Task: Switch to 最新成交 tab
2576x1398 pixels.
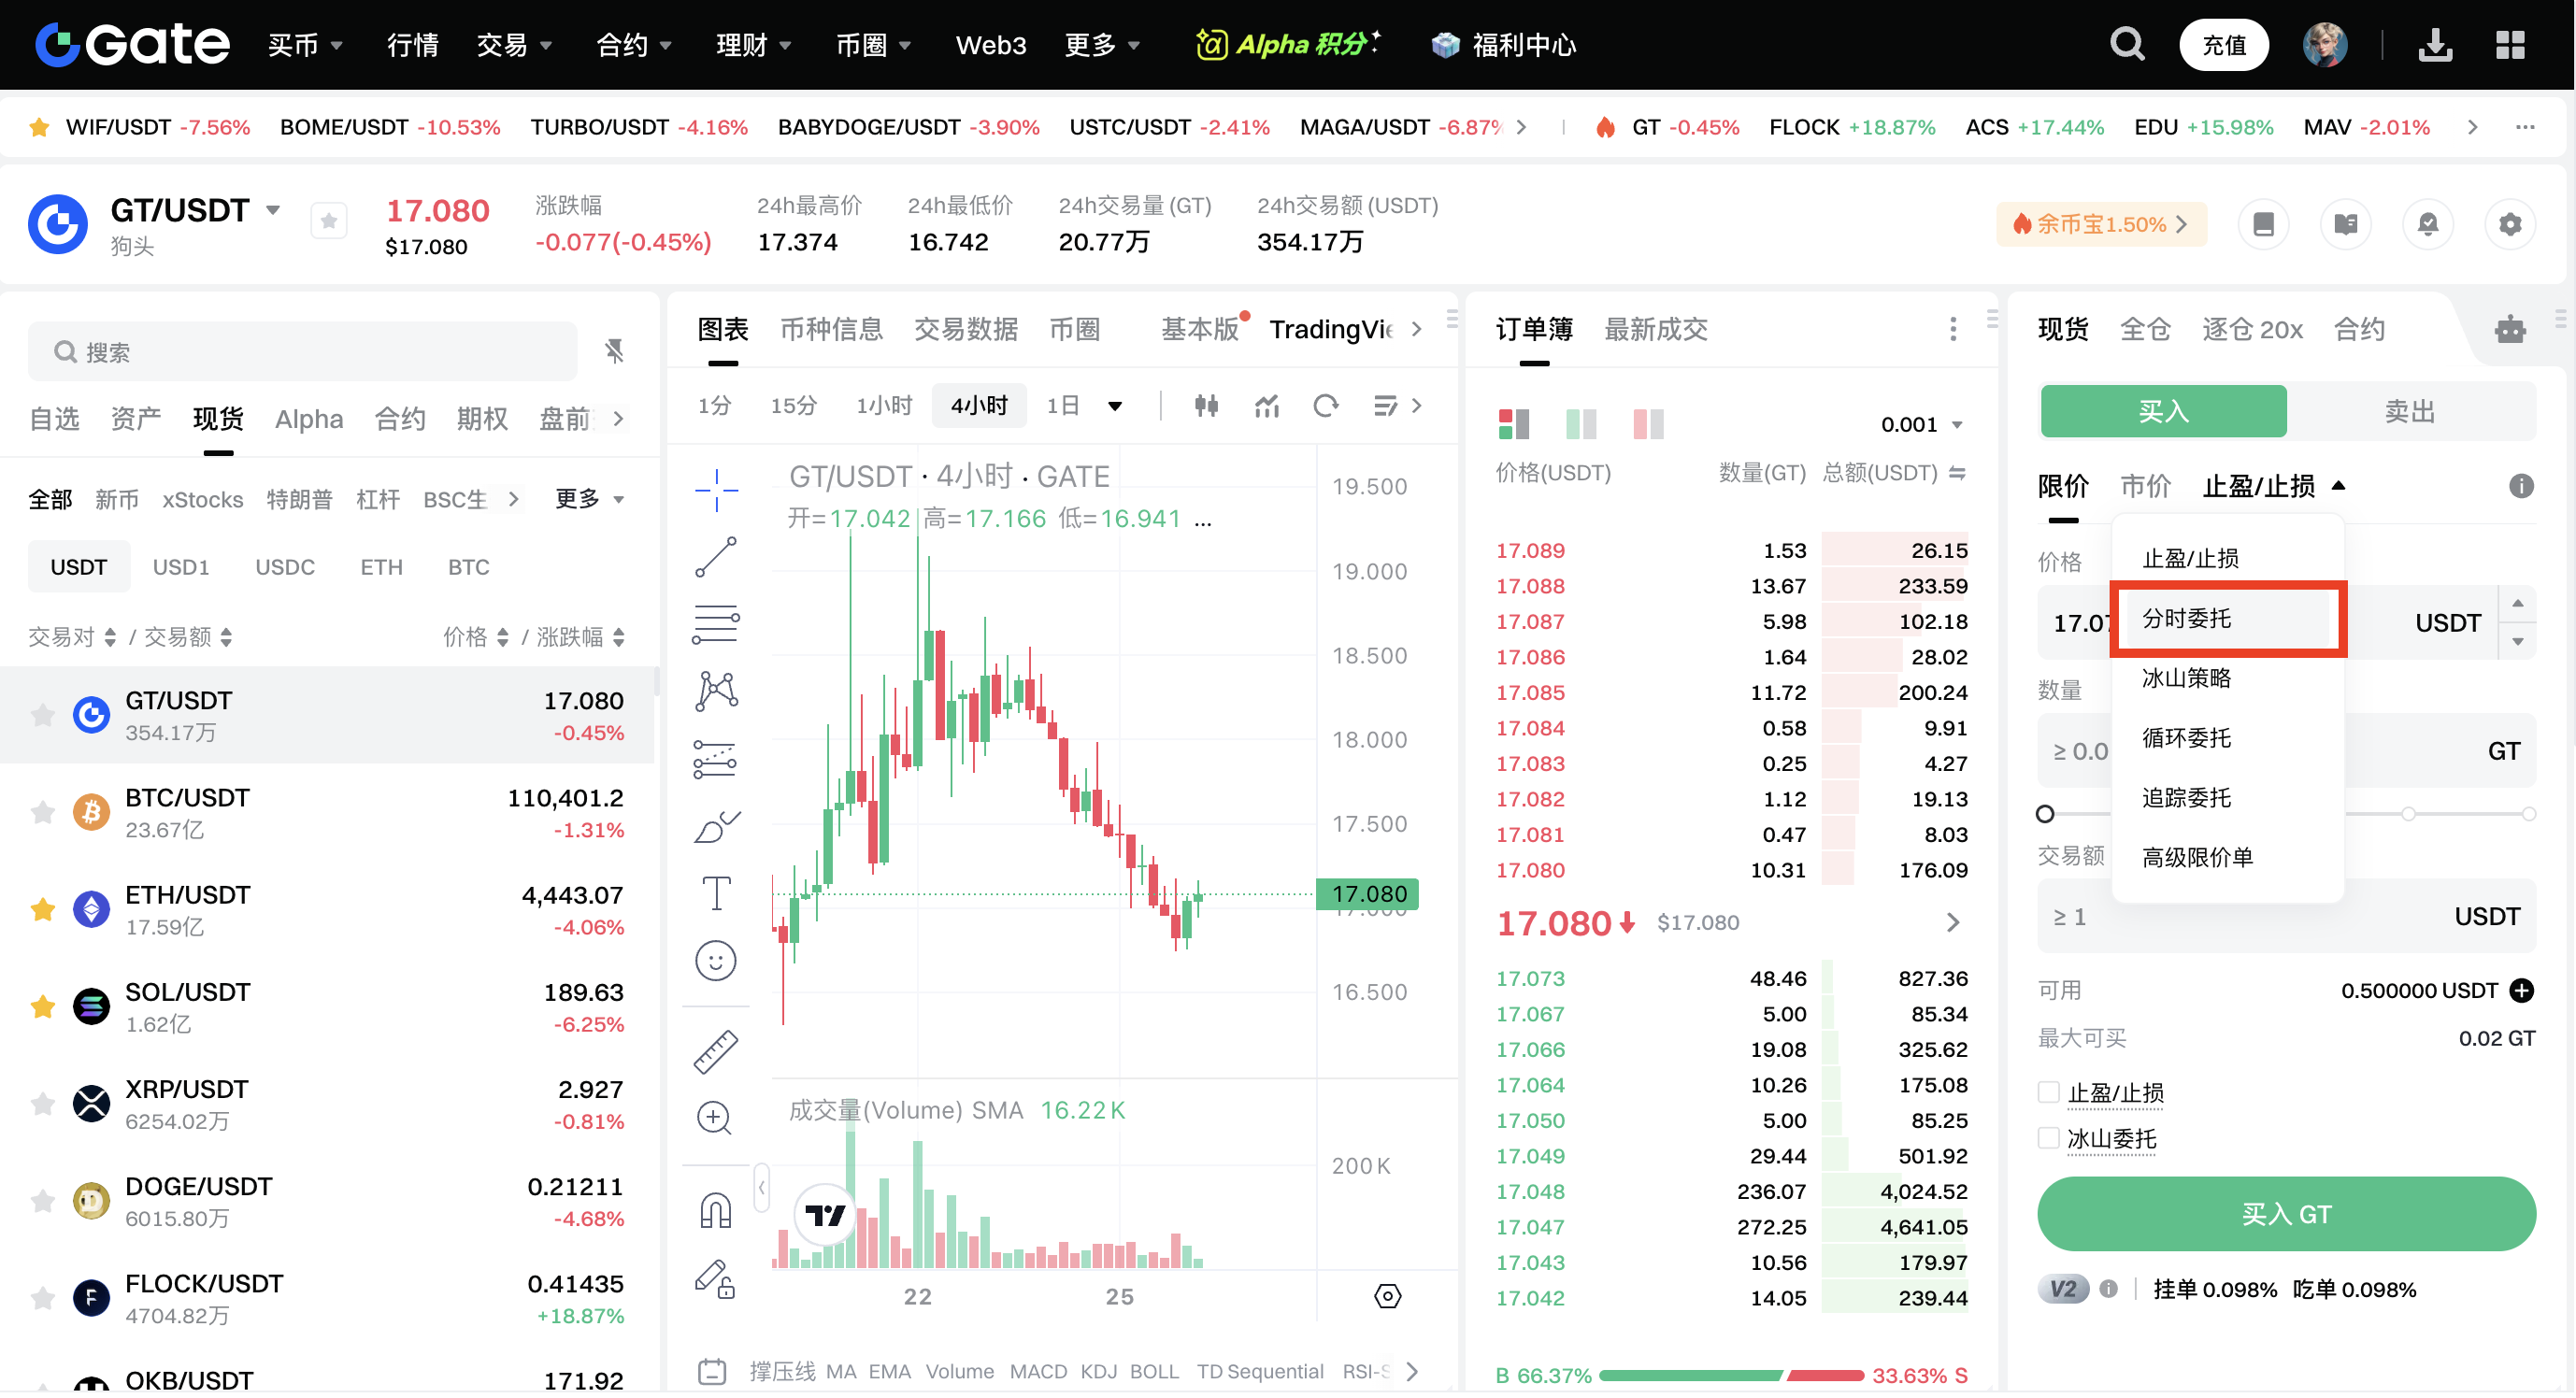Action: pos(1655,329)
